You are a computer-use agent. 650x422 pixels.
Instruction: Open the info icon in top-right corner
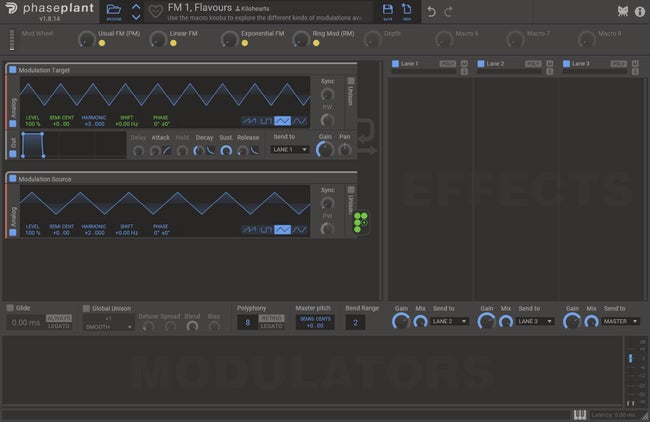click(639, 12)
